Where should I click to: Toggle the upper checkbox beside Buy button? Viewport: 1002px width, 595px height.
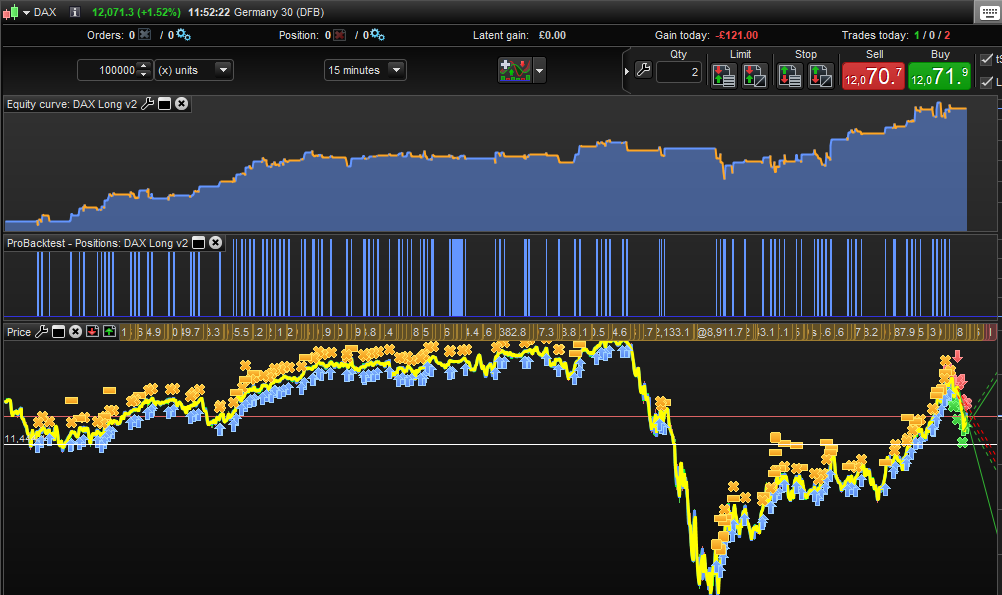point(988,59)
